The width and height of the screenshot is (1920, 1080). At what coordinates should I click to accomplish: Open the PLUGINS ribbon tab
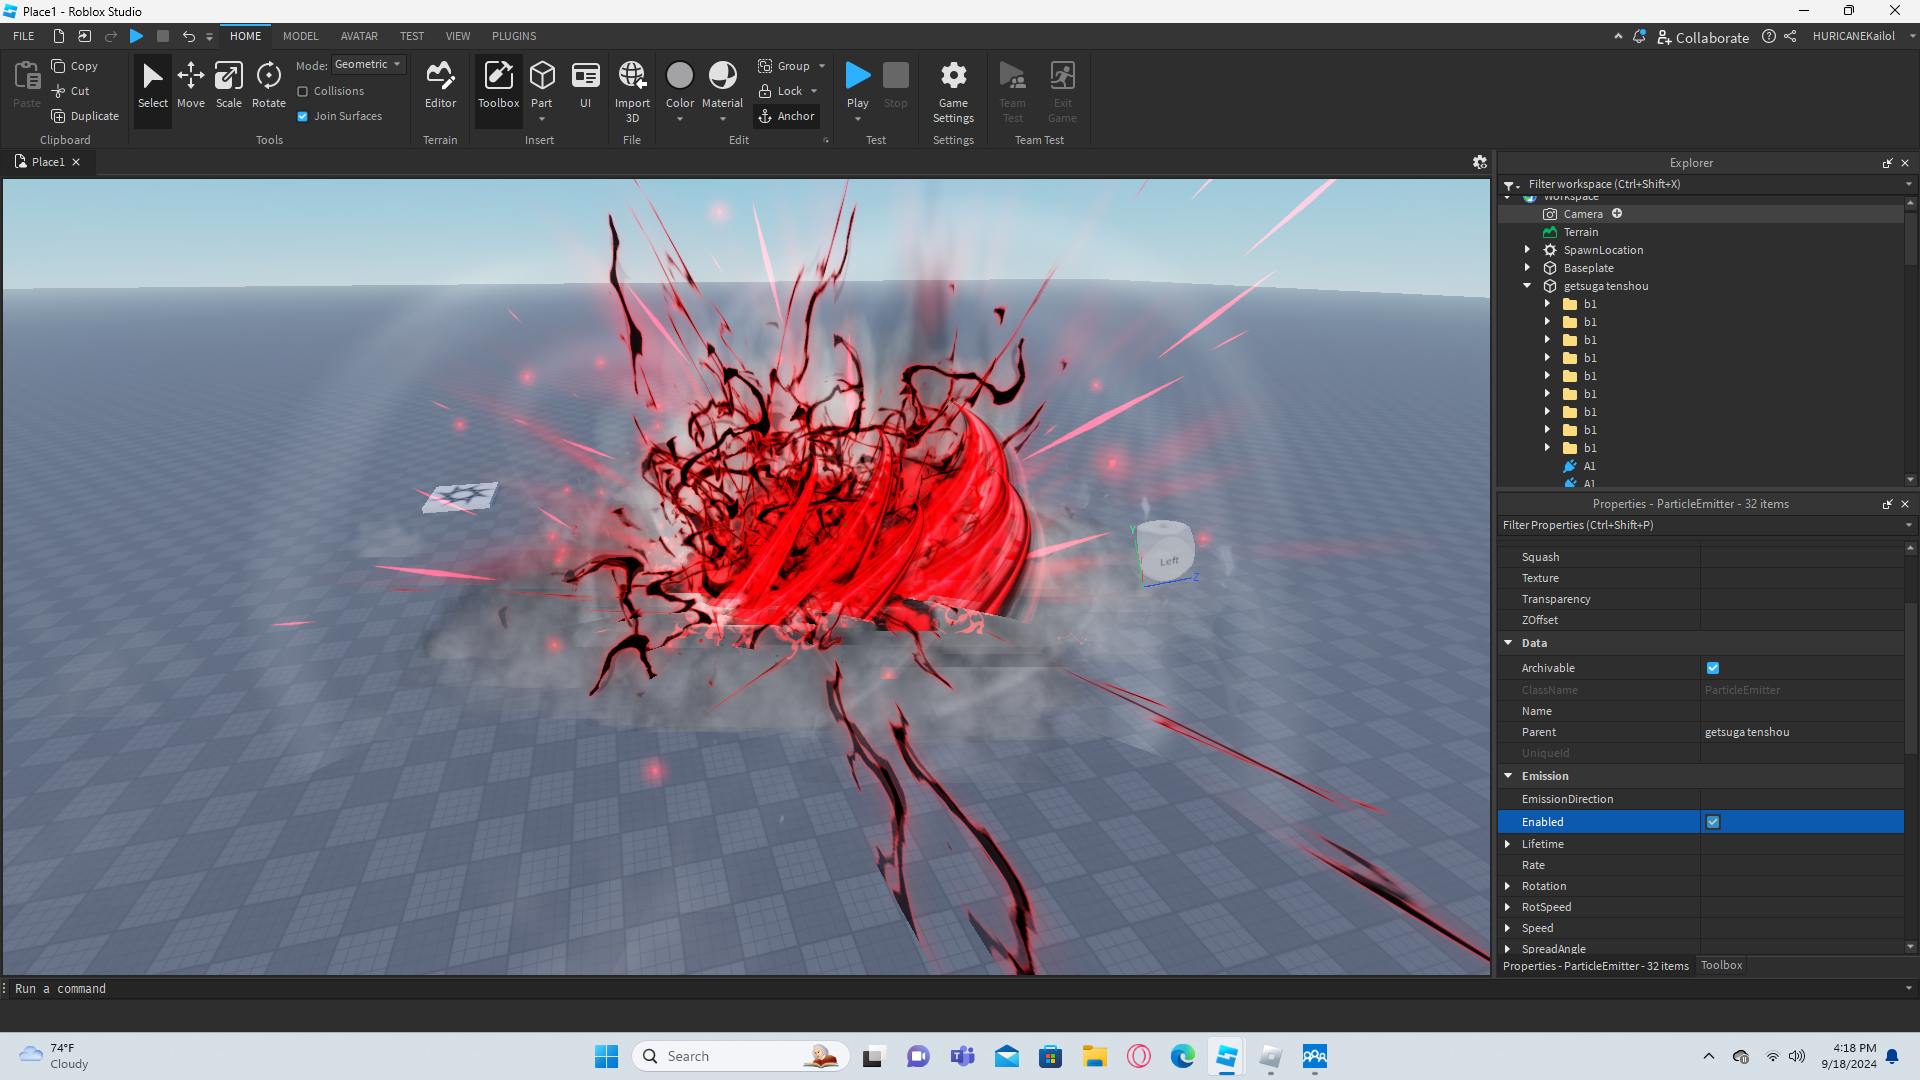514,36
